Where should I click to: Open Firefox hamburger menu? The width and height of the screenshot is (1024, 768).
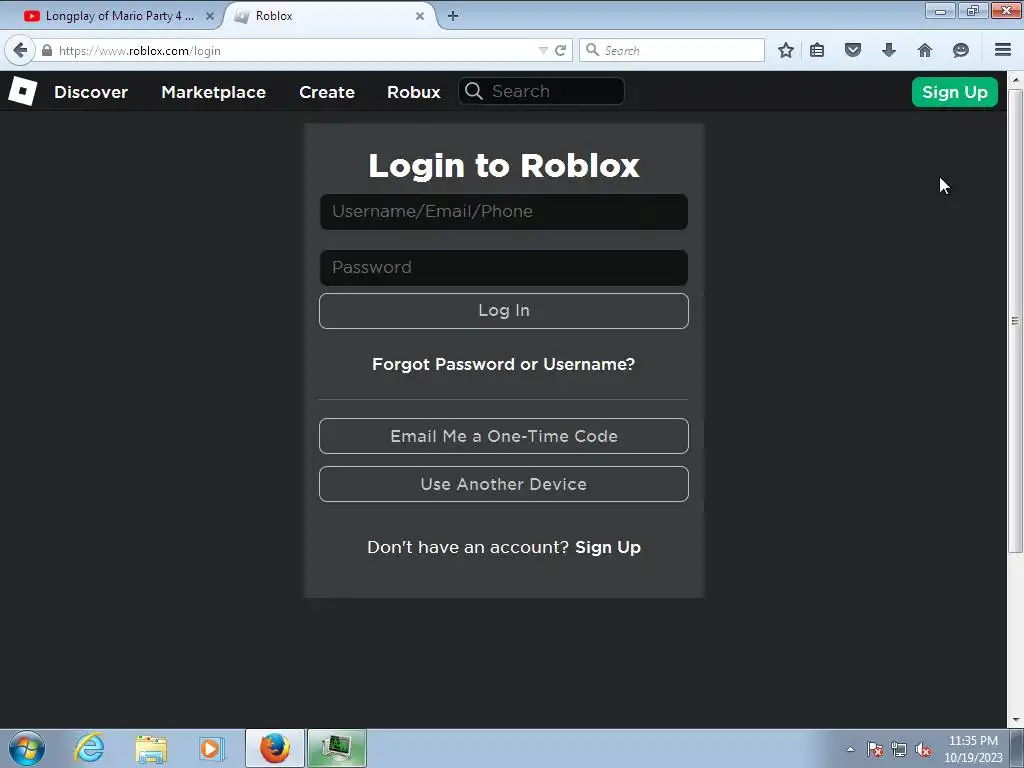point(1003,50)
